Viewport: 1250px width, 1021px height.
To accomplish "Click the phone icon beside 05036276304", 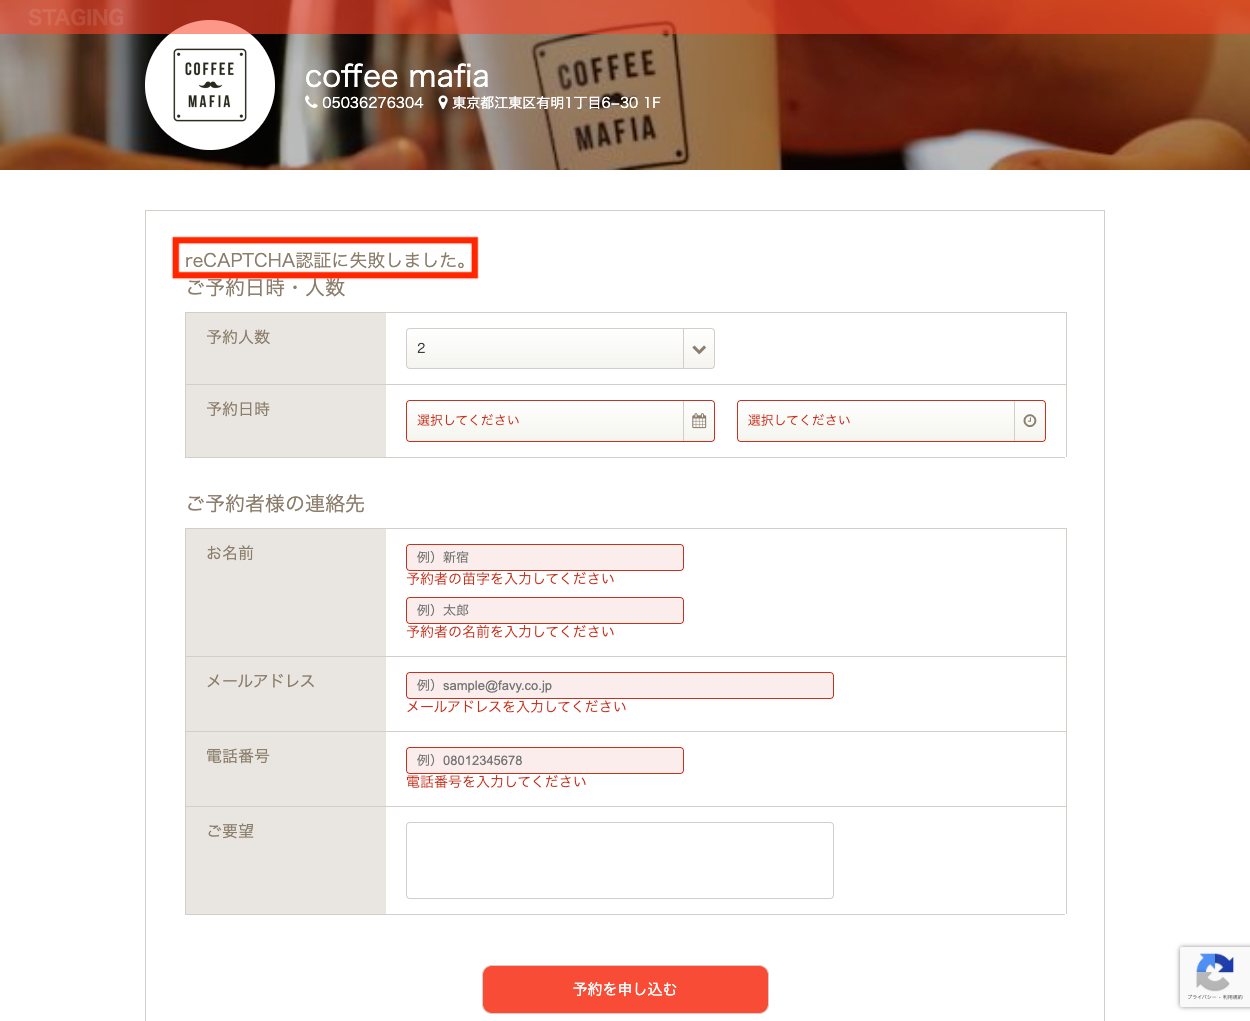I will [x=311, y=102].
